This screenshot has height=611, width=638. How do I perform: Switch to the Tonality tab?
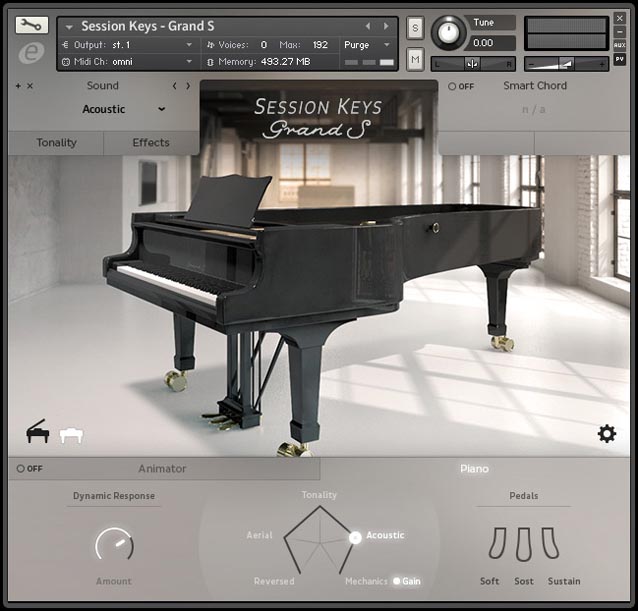pos(56,143)
